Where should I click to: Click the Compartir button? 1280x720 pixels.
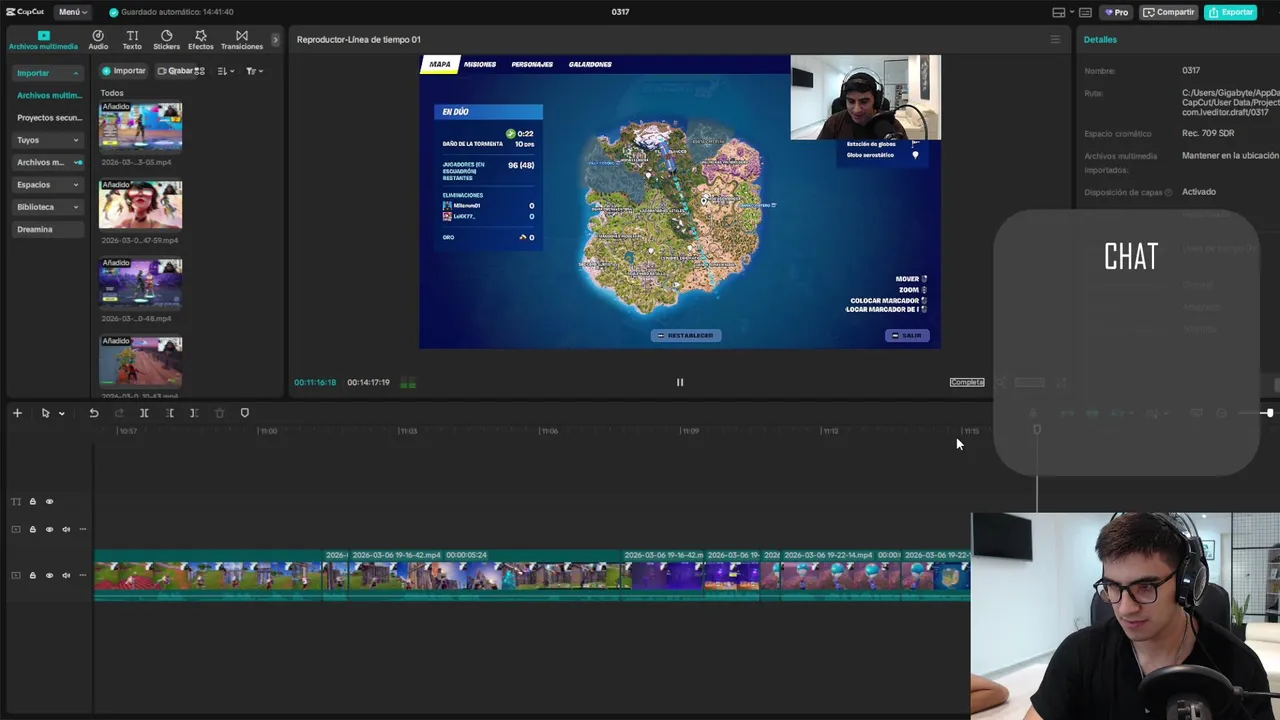(1169, 12)
